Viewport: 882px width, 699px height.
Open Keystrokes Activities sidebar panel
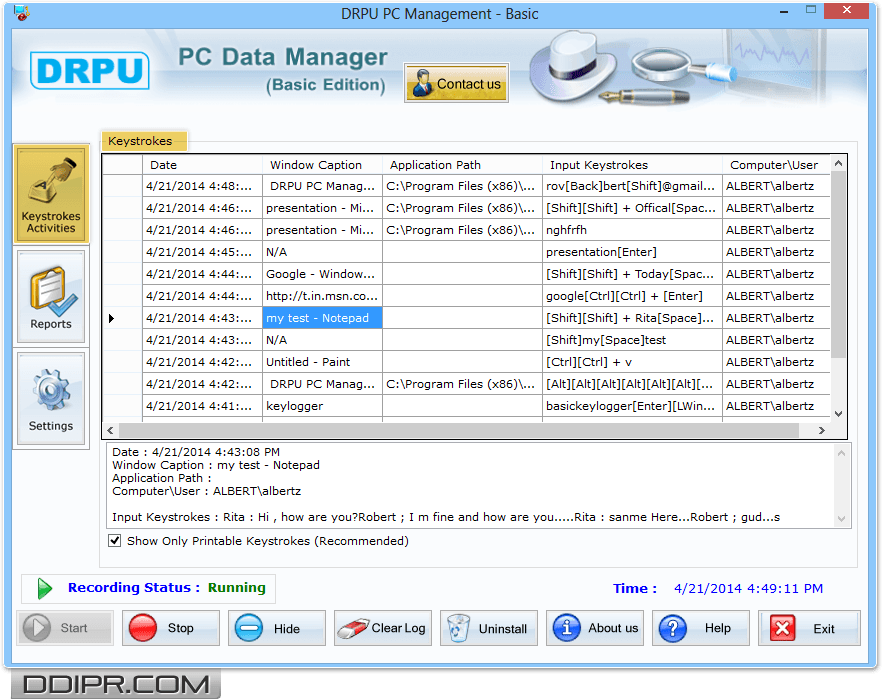coord(51,195)
